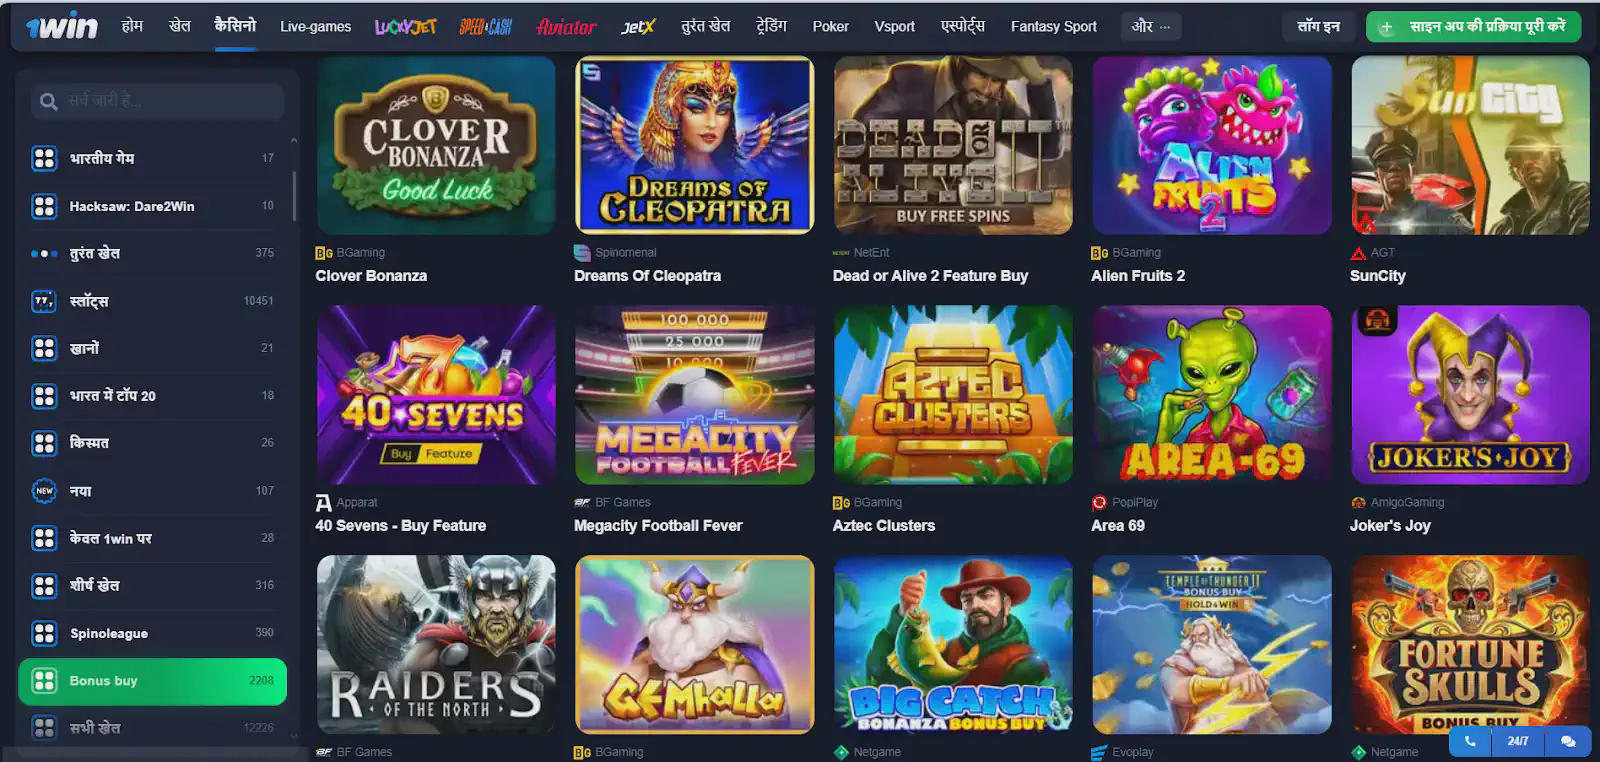Open the Aviator game logo link
Image resolution: width=1600 pixels, height=762 pixels.
566,27
